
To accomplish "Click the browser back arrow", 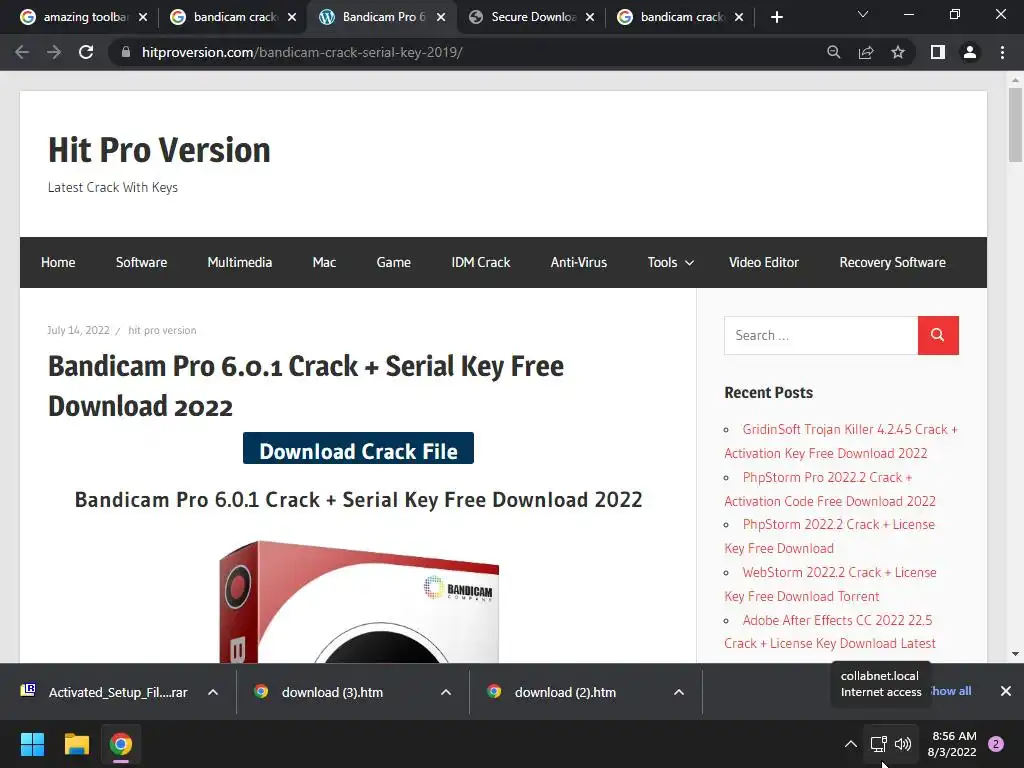I will [x=22, y=52].
